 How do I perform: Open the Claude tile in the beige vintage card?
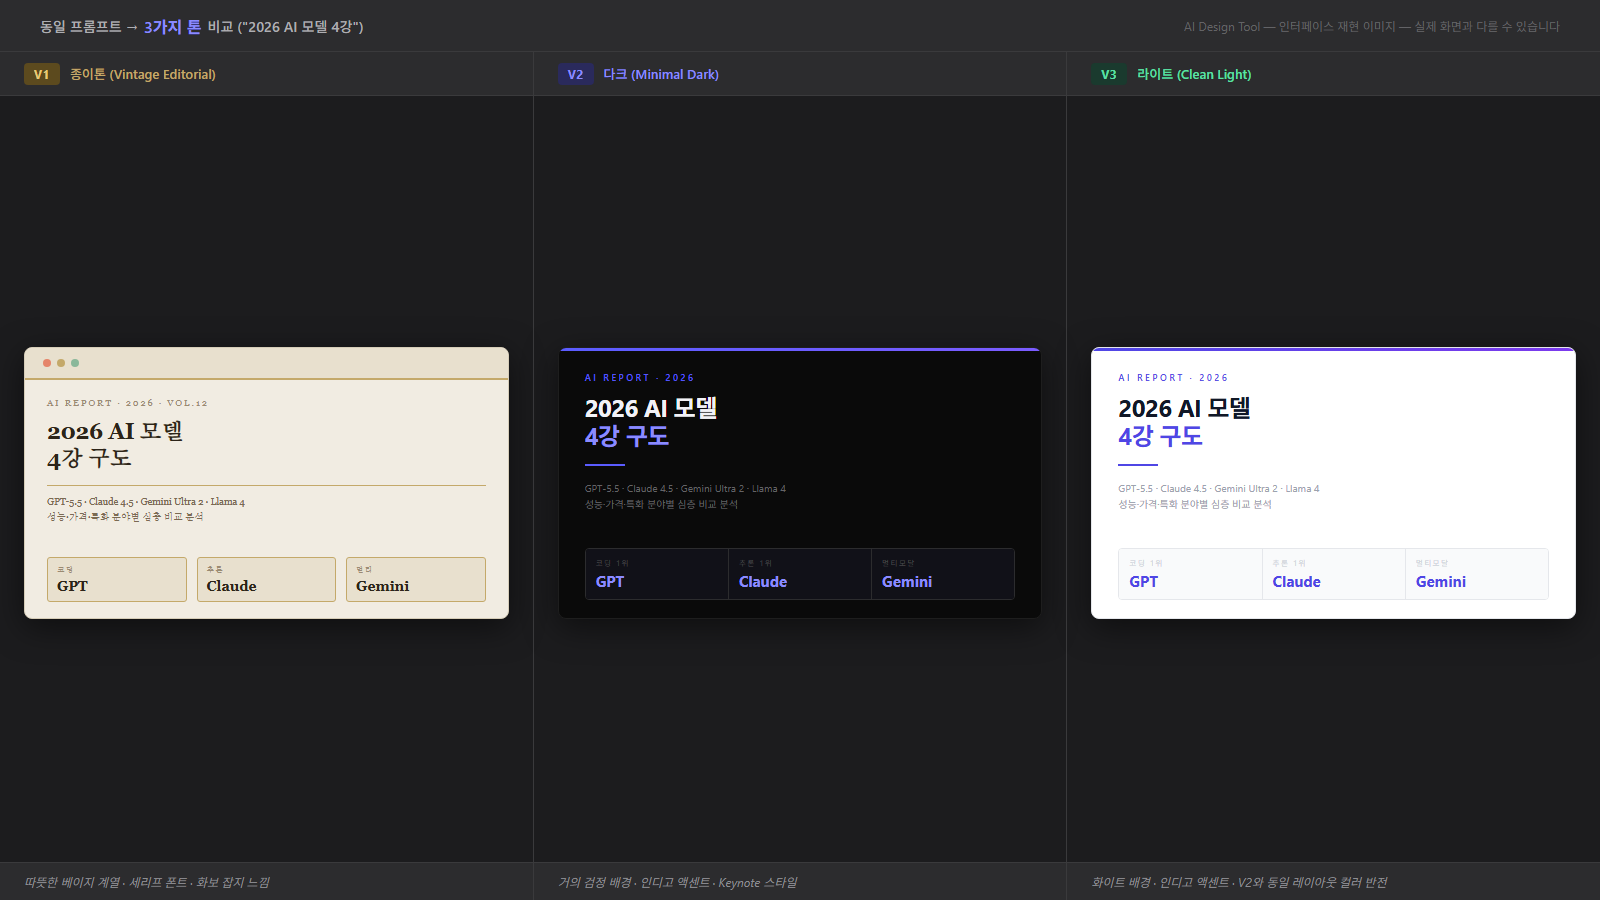point(266,579)
